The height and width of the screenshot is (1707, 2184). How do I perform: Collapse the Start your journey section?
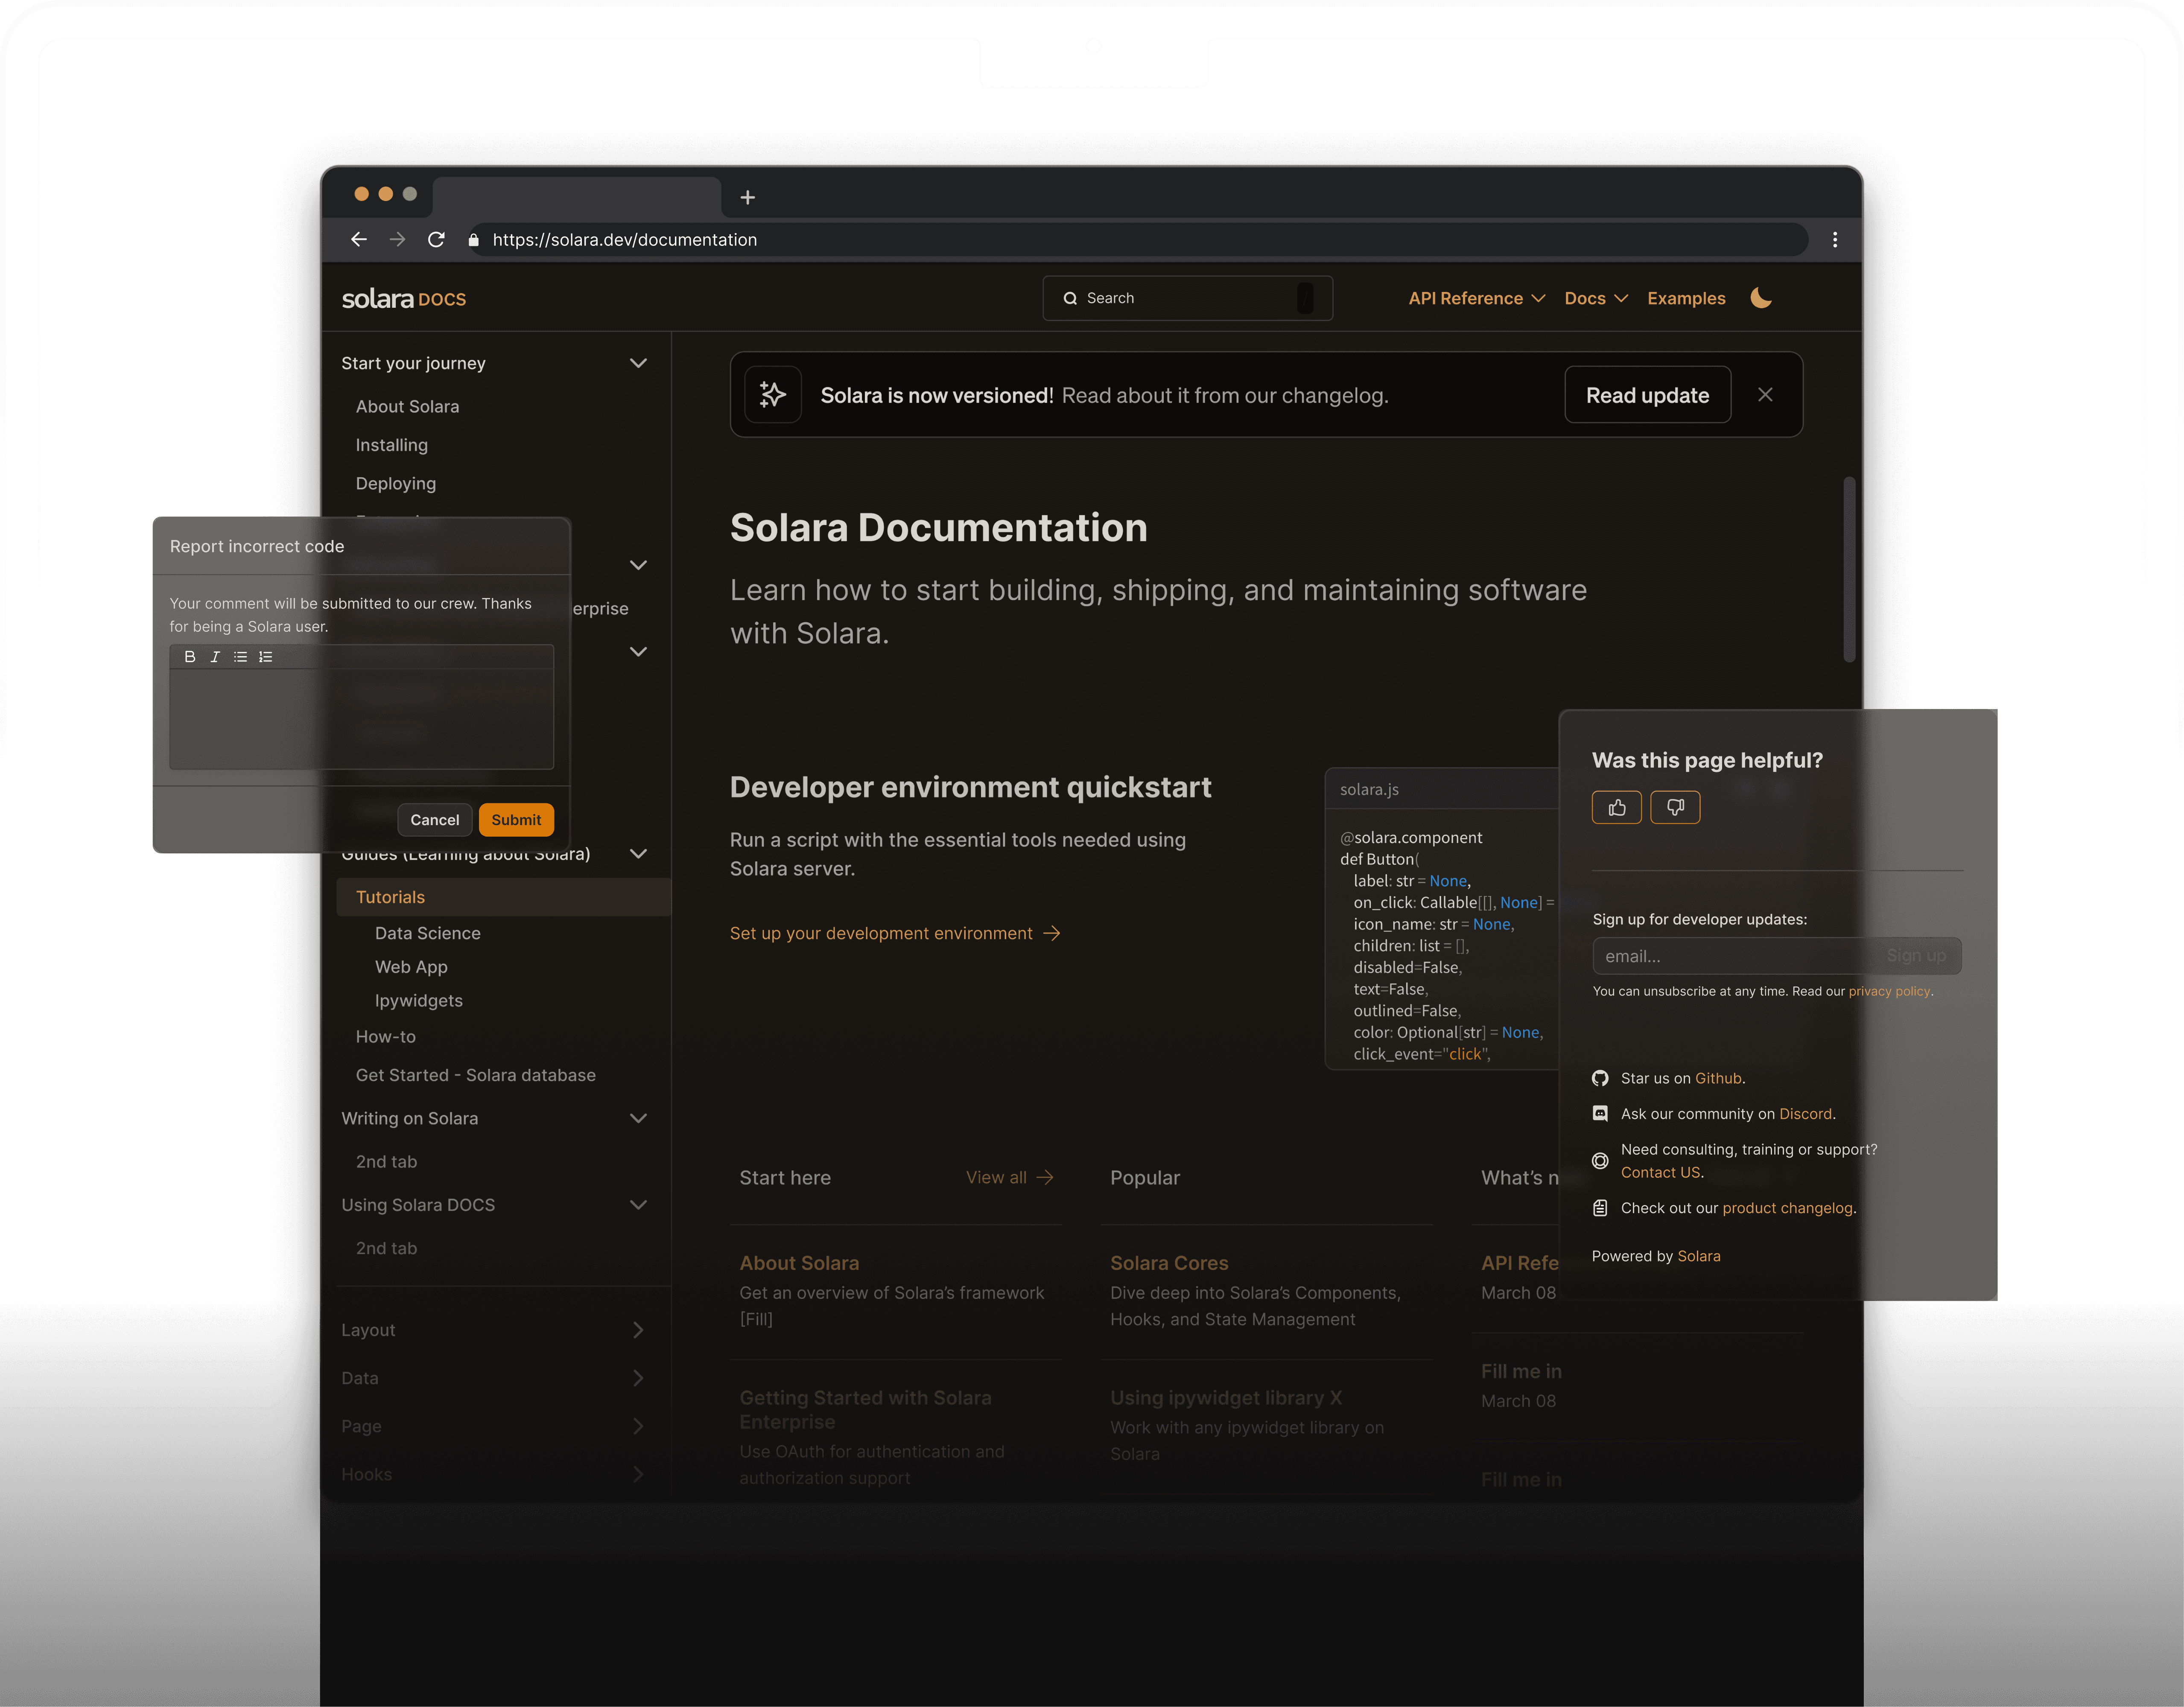[x=638, y=363]
